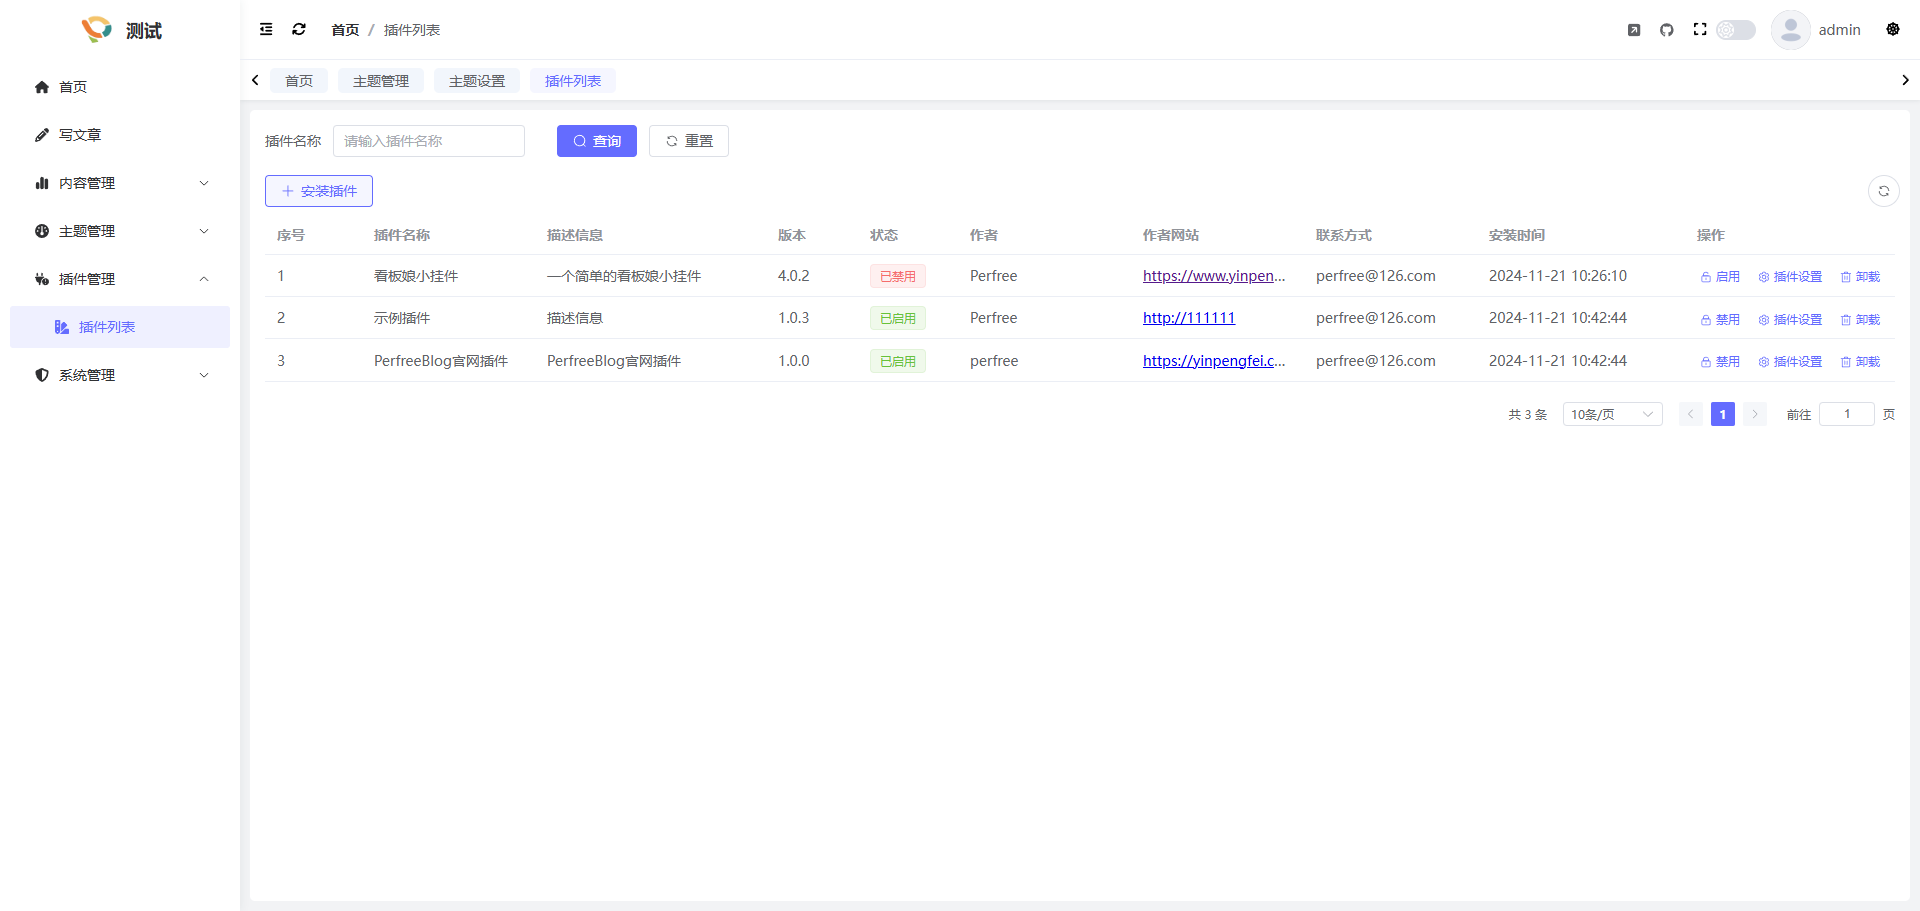Toggle the dark mode switch
The height and width of the screenshot is (911, 1920).
1736,30
